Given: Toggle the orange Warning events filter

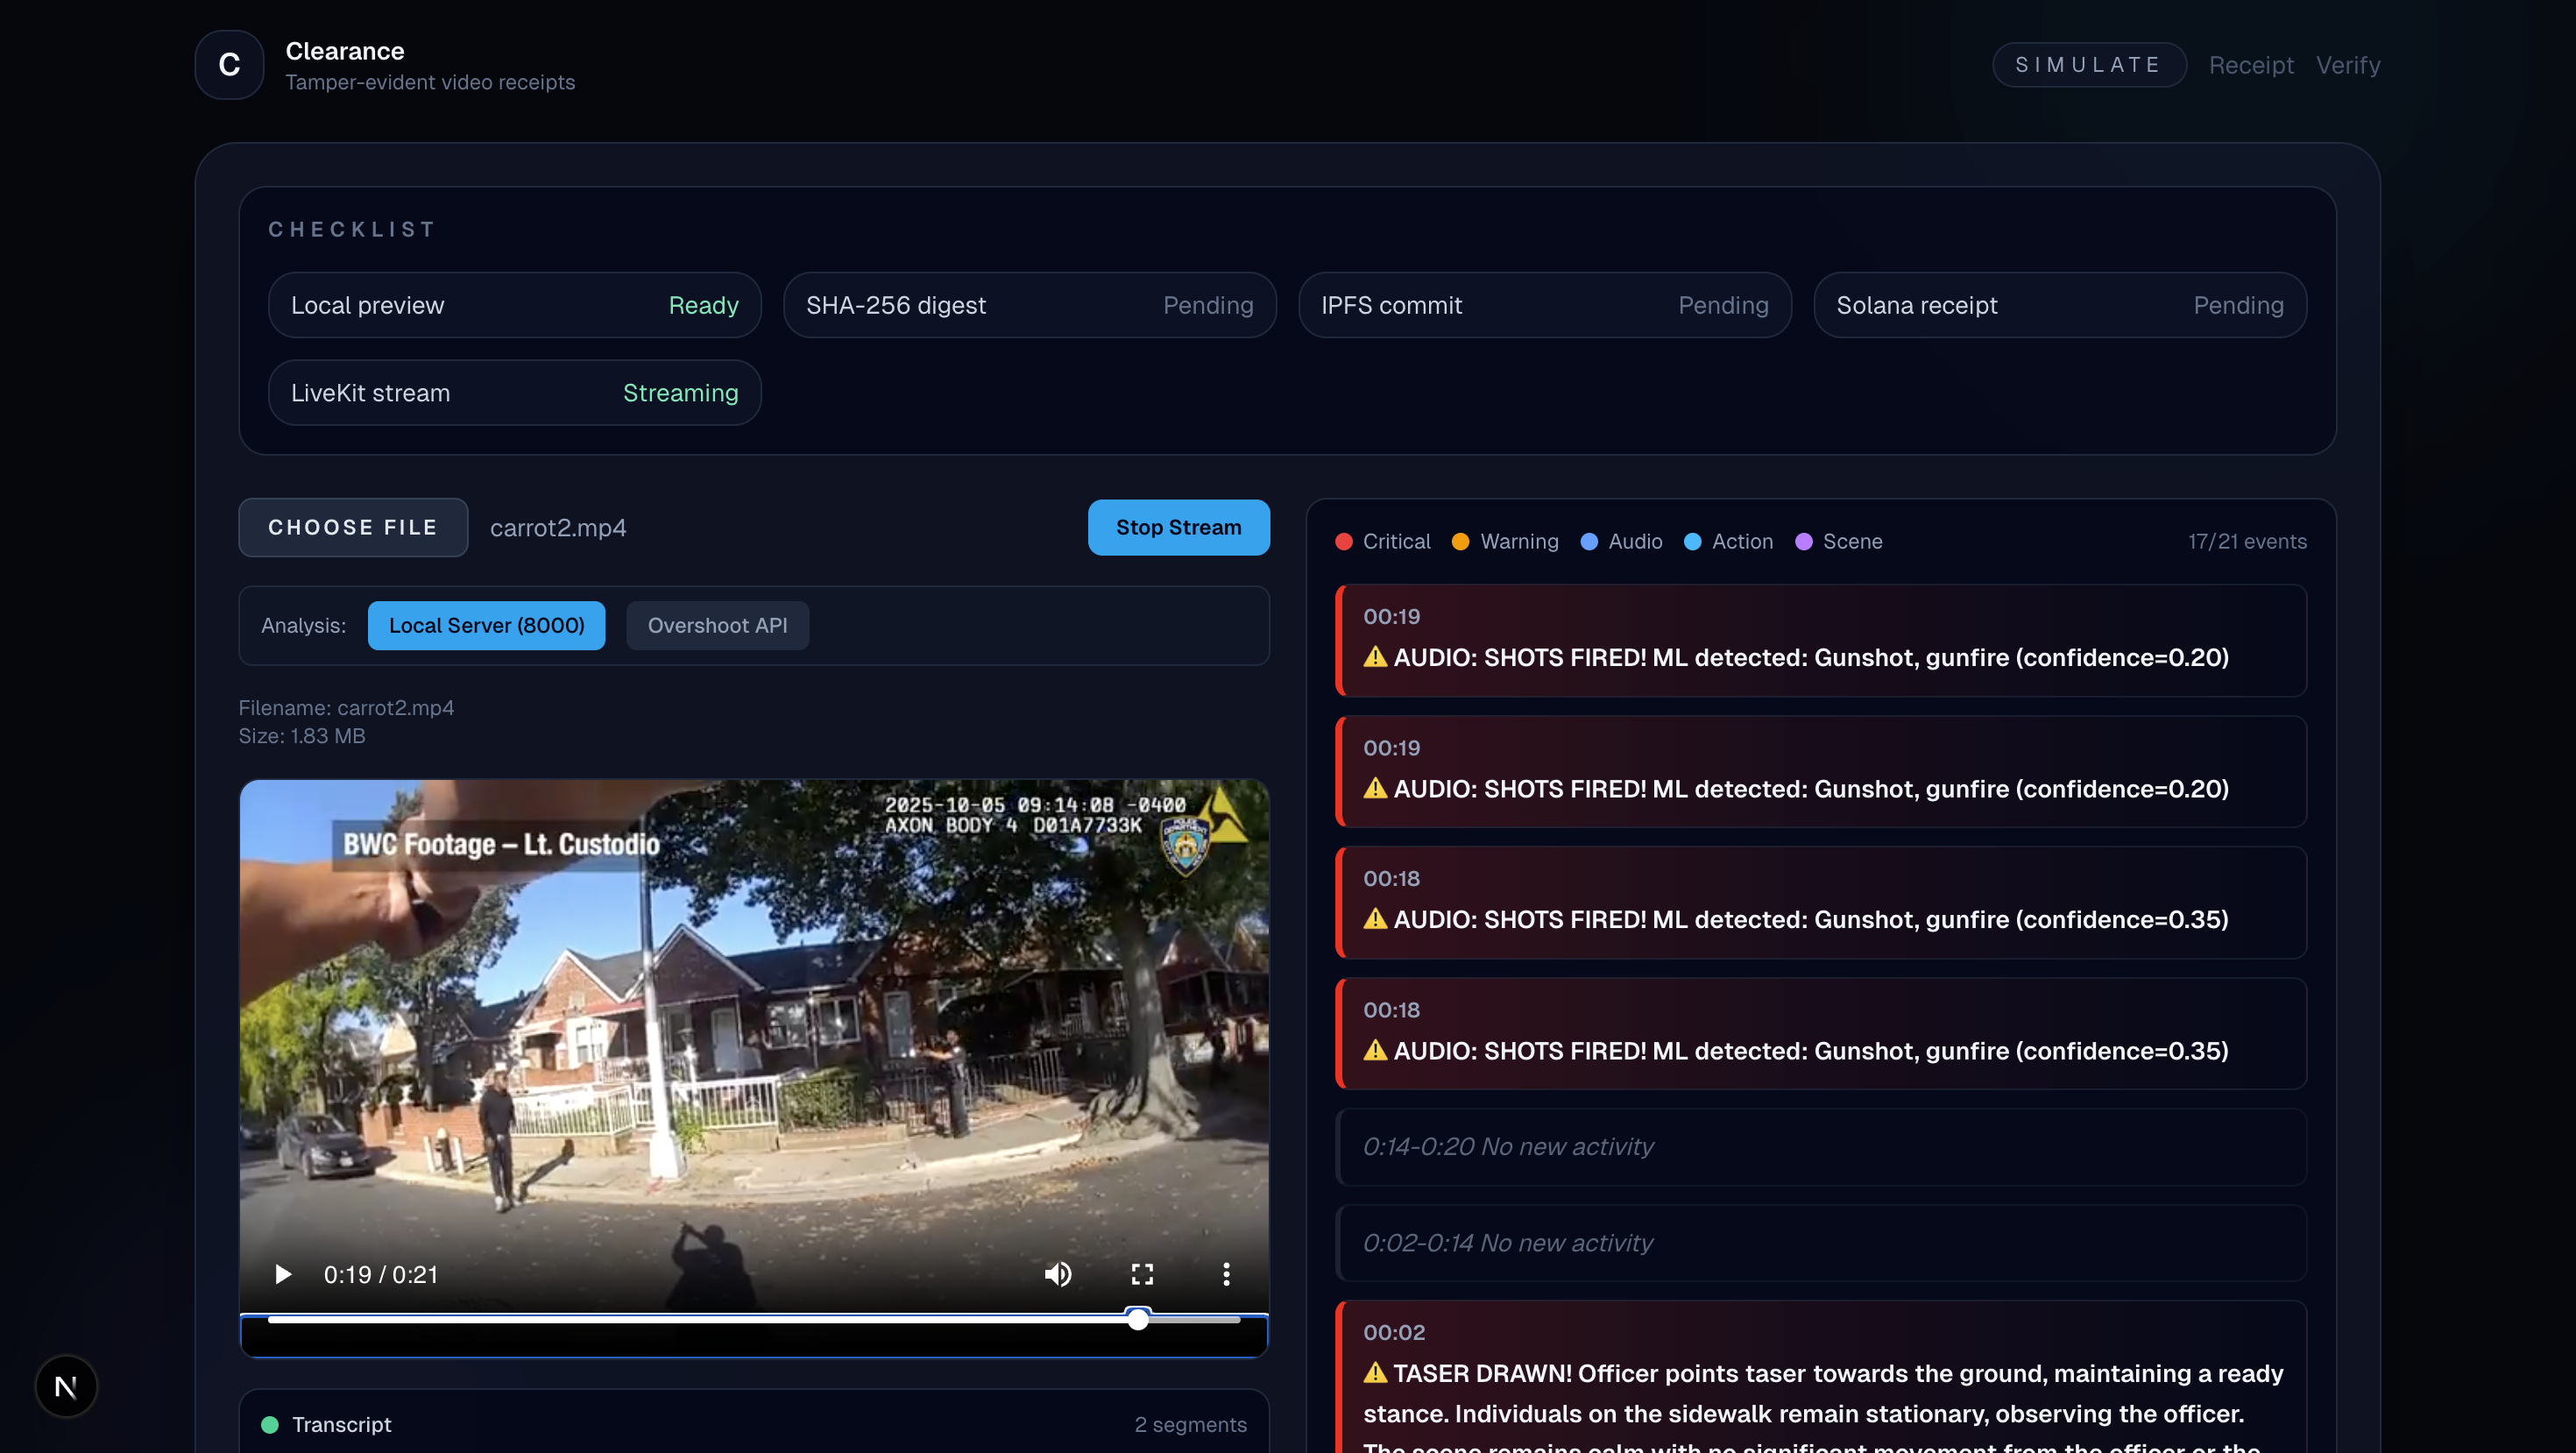Looking at the screenshot, I should [x=1505, y=541].
